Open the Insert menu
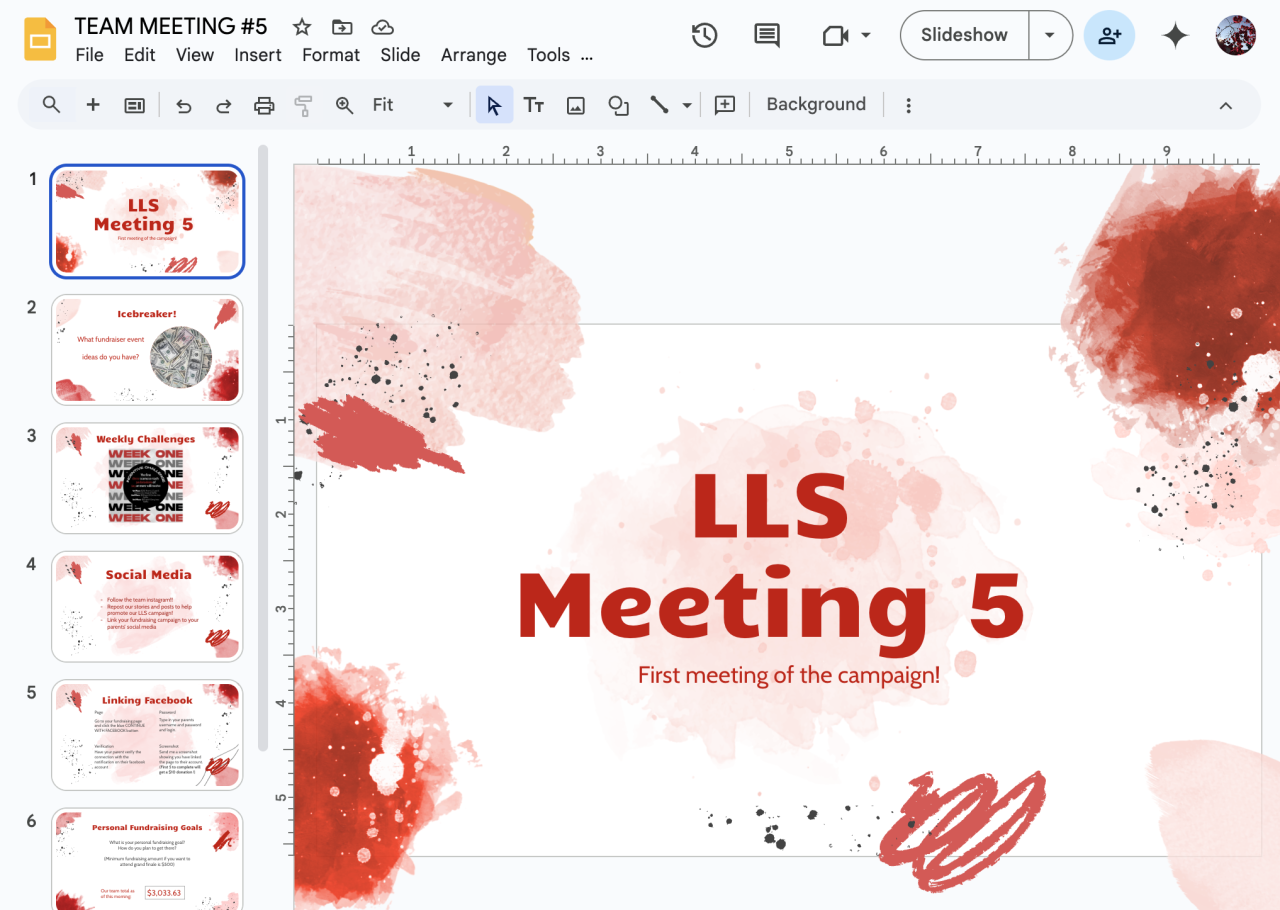 pos(258,55)
